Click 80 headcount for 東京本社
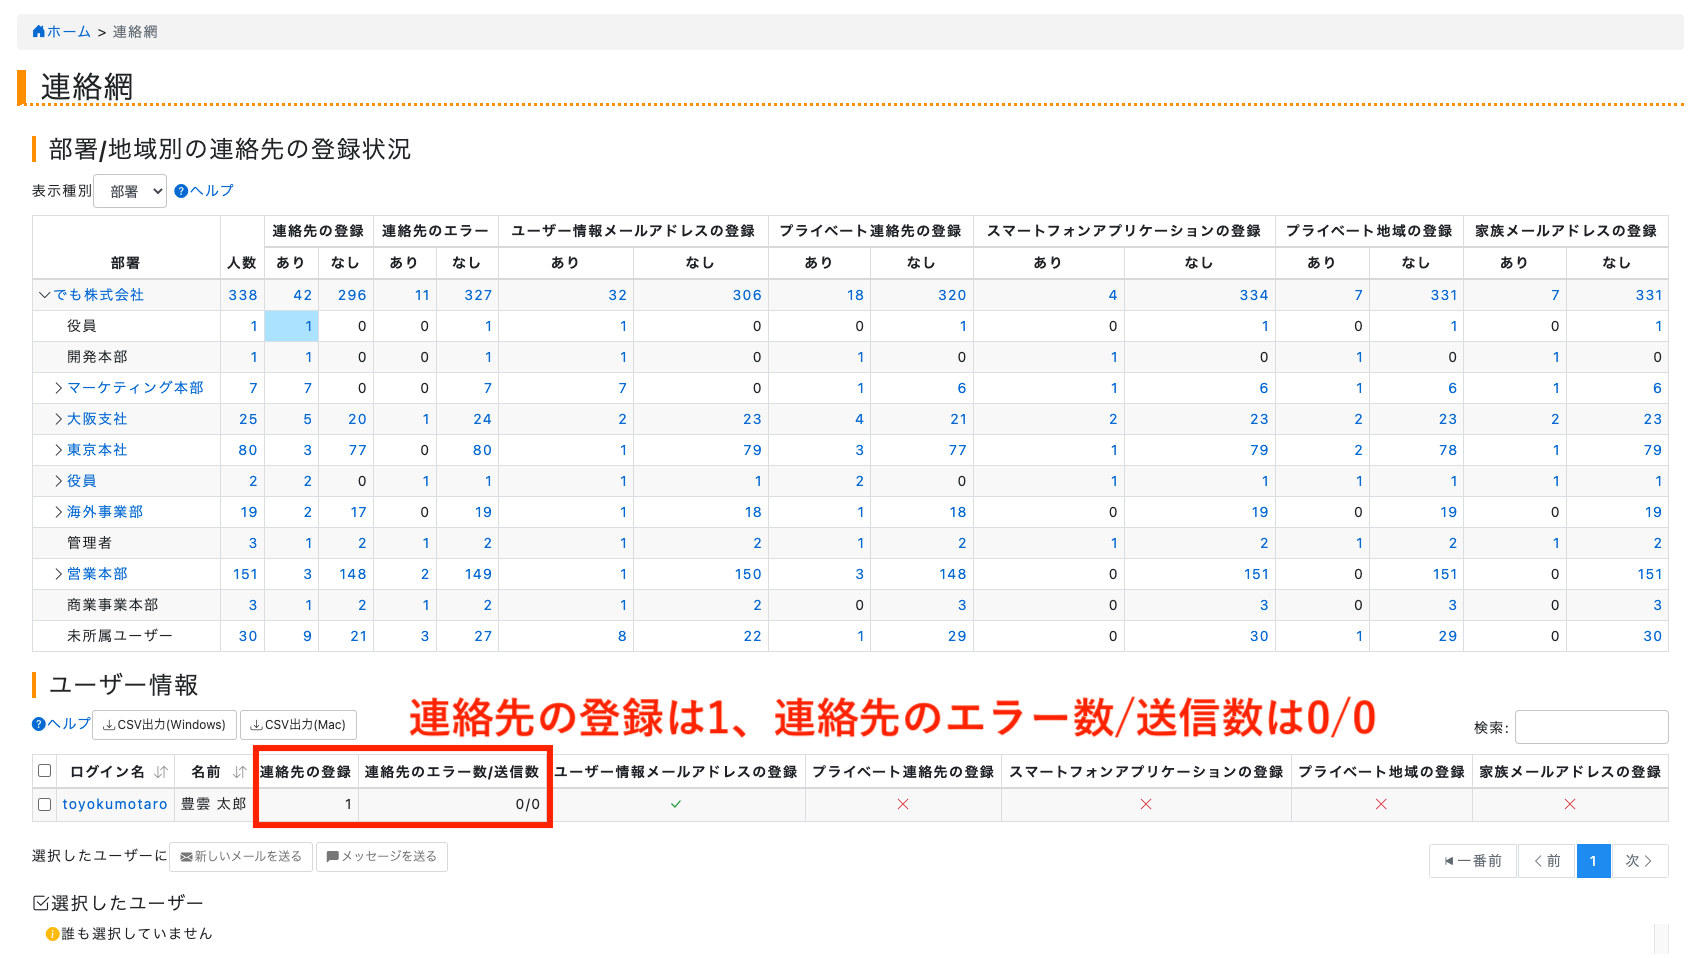Viewport: 1699px width, 958px height. (x=248, y=450)
